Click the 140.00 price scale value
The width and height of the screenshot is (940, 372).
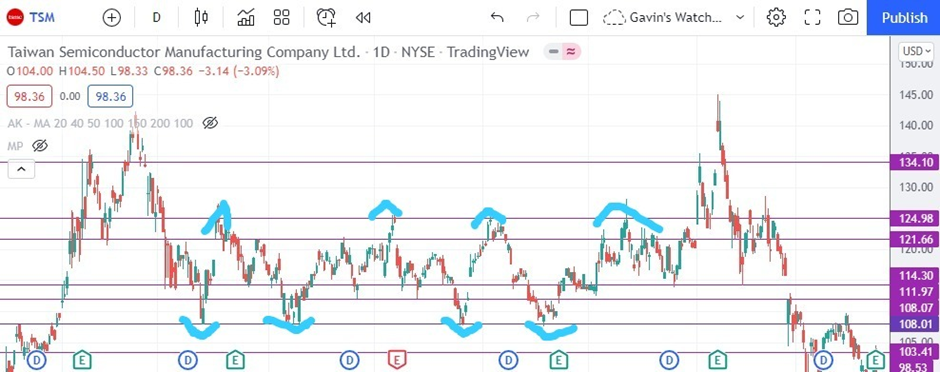917,126
